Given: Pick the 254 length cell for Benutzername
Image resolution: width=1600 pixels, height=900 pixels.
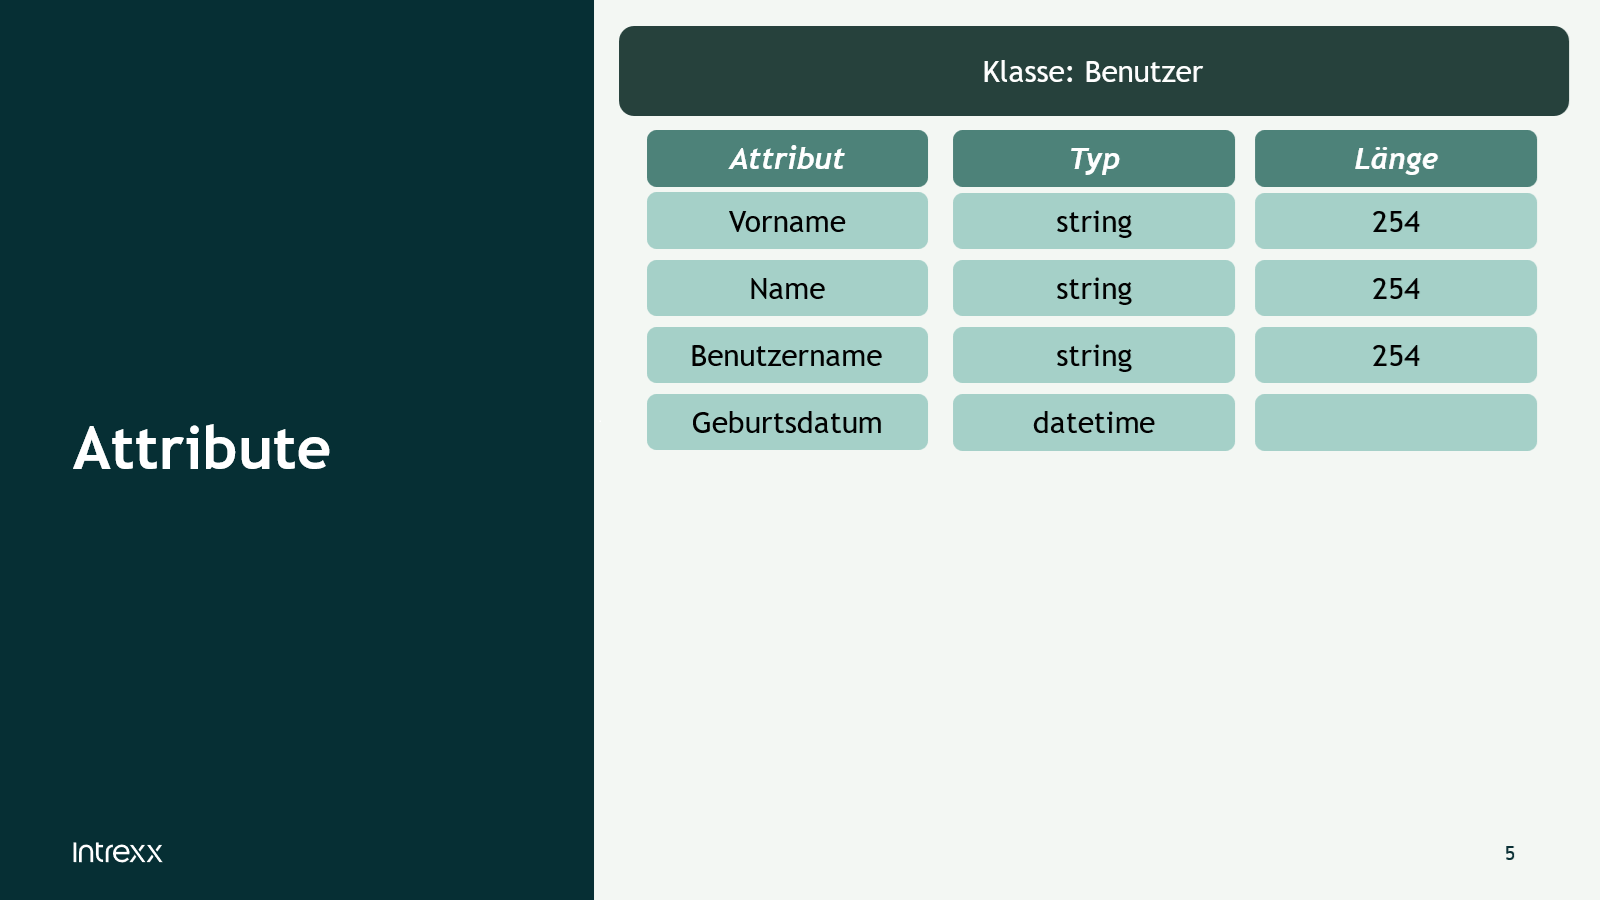Looking at the screenshot, I should (x=1395, y=355).
